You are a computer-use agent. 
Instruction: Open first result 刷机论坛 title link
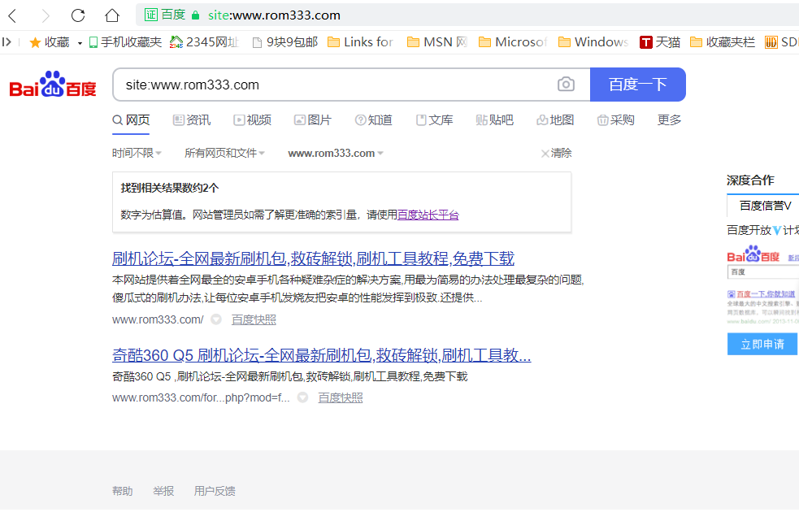313,258
